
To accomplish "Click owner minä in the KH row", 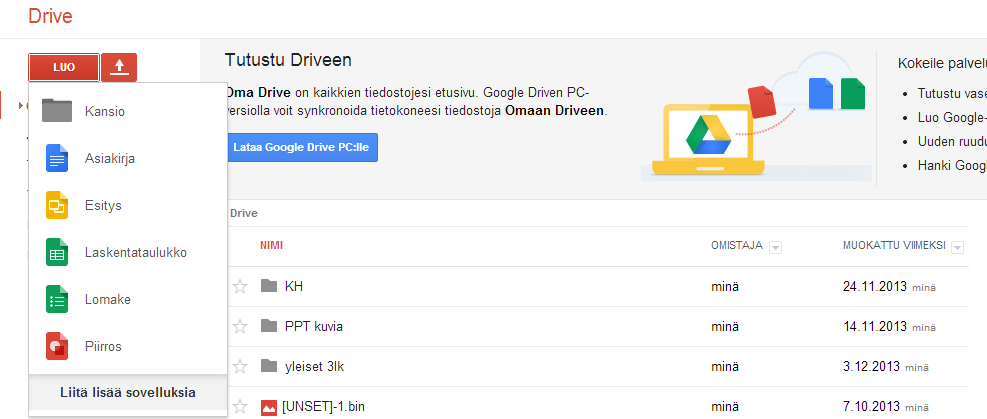I will (x=725, y=287).
